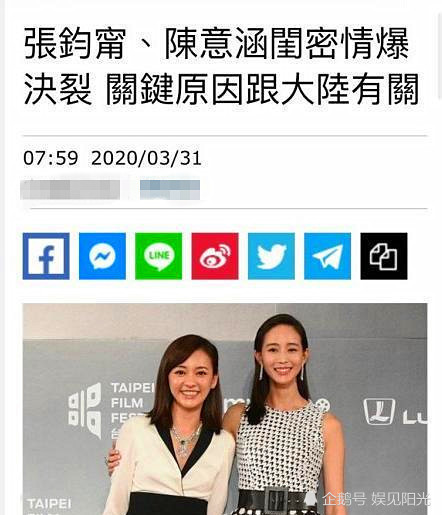Screen dimensions: 442x515
Task: Select the blurred gray author name
Action: [x=70, y=190]
